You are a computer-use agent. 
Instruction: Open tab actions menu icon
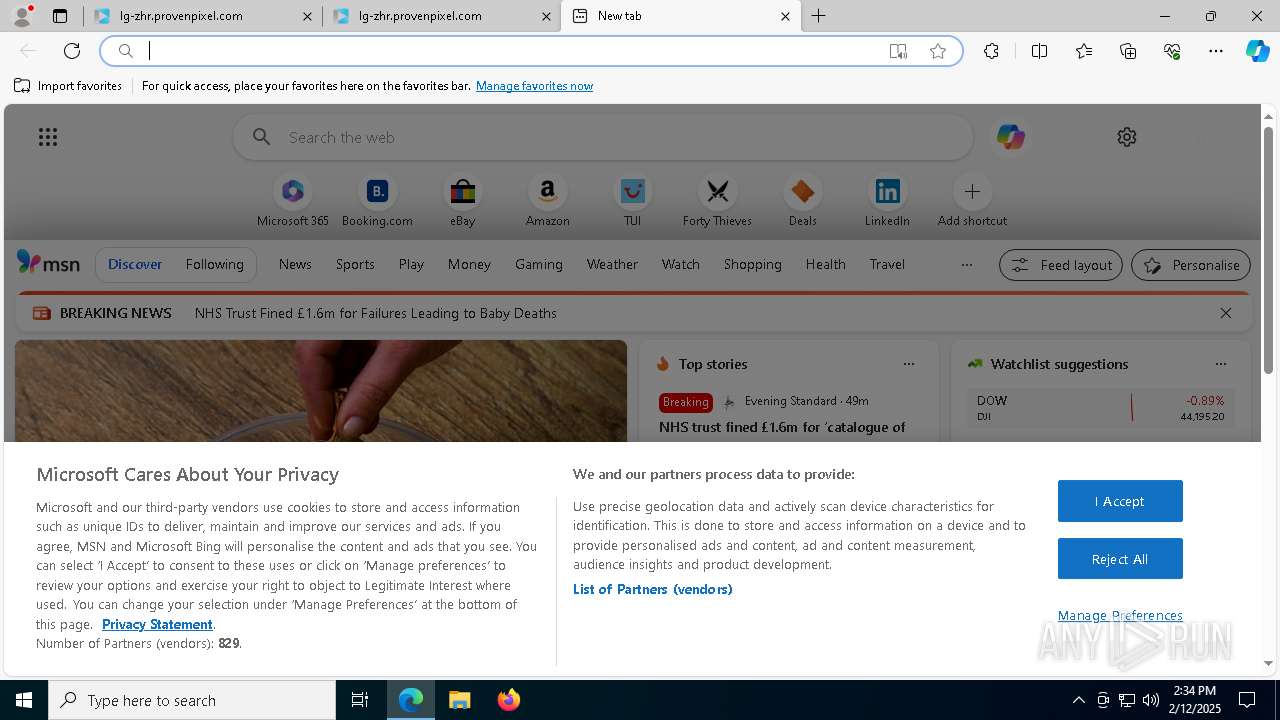pyautogui.click(x=60, y=16)
